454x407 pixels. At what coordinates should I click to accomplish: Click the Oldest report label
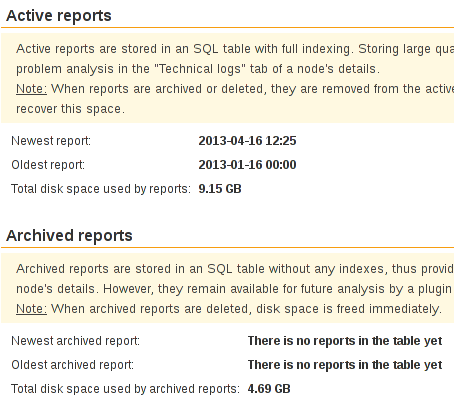[48, 165]
